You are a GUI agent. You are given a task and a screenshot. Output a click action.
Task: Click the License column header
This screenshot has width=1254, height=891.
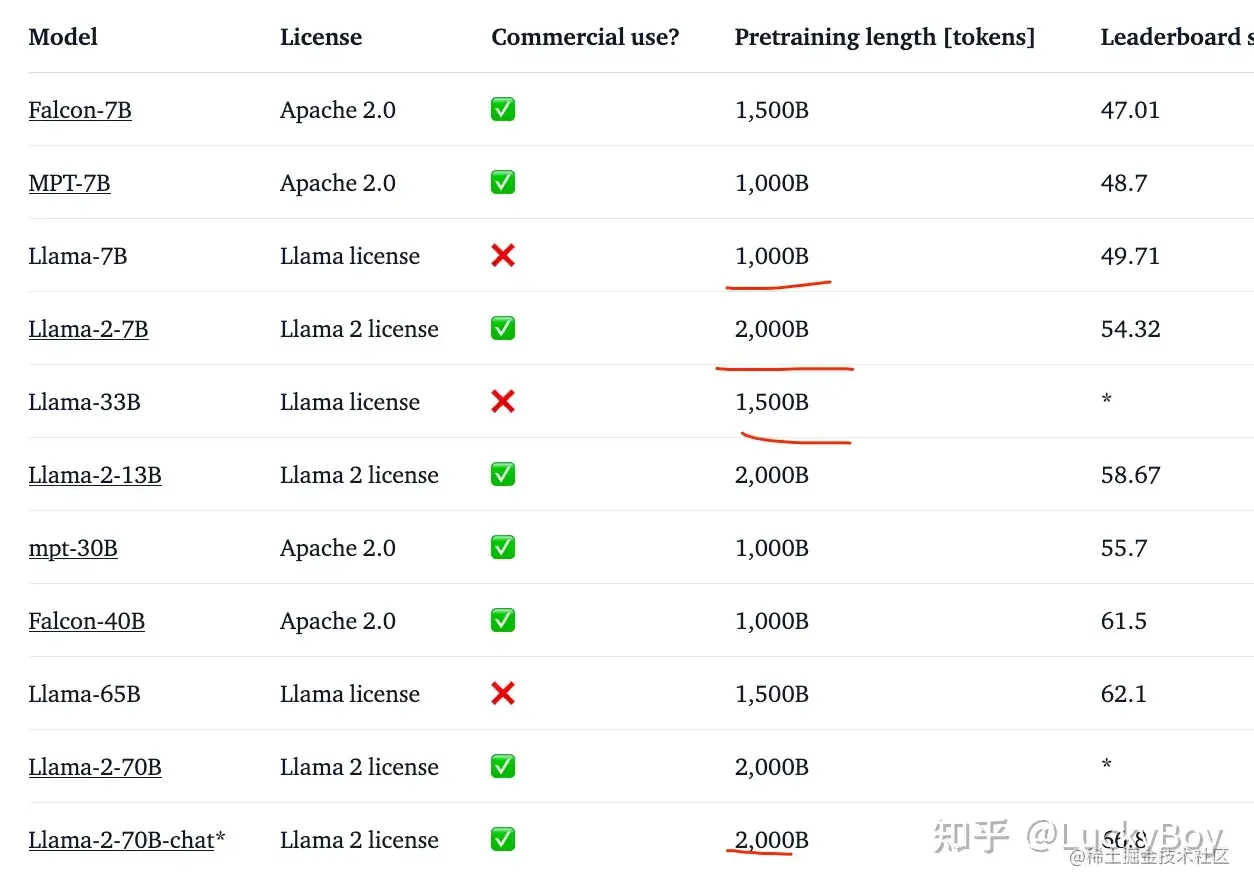[321, 38]
